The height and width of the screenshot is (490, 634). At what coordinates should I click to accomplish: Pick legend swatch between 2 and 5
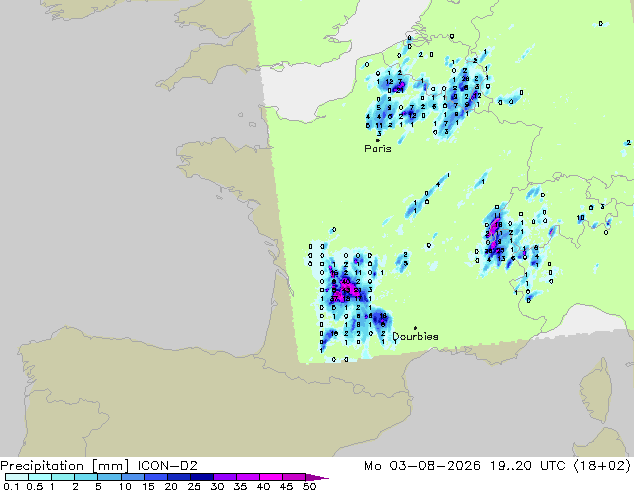86,477
